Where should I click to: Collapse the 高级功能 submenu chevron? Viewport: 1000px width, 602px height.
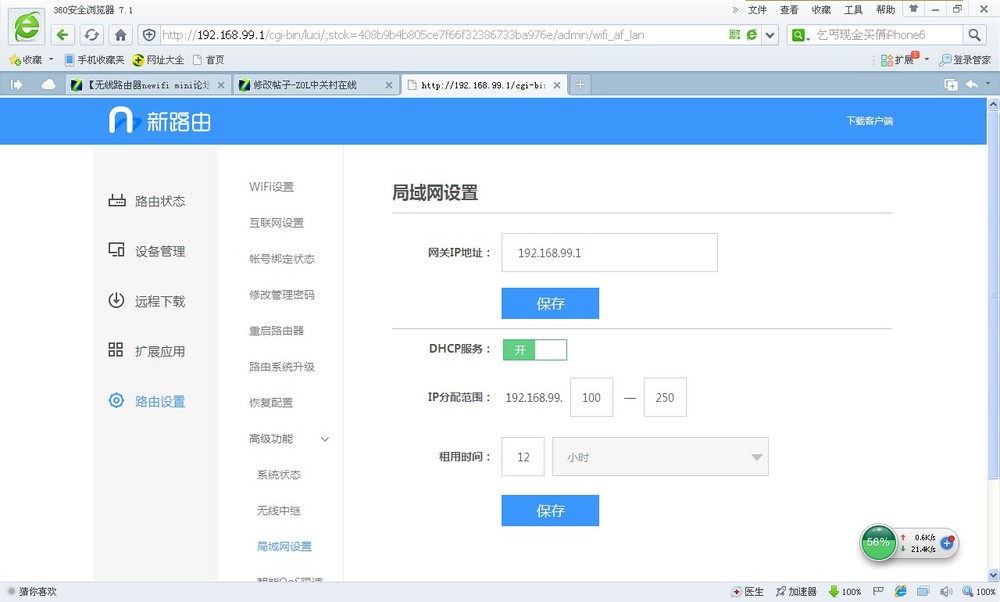[x=325, y=439]
